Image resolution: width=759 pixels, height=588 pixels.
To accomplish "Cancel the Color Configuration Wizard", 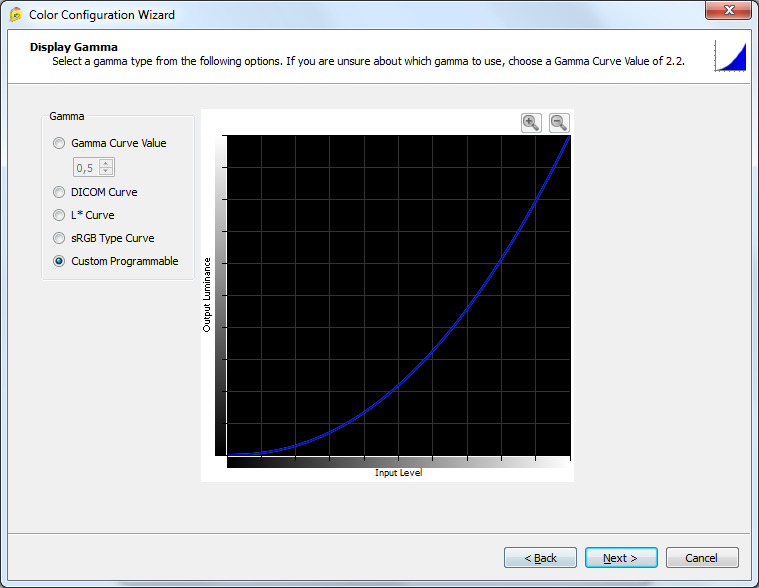I will [x=702, y=558].
